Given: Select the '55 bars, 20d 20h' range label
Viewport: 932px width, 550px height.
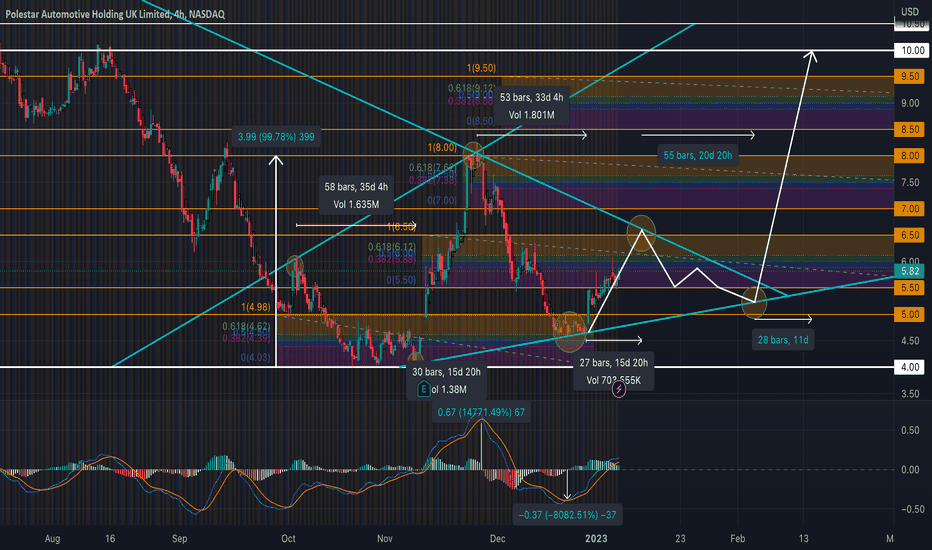Looking at the screenshot, I should point(698,155).
